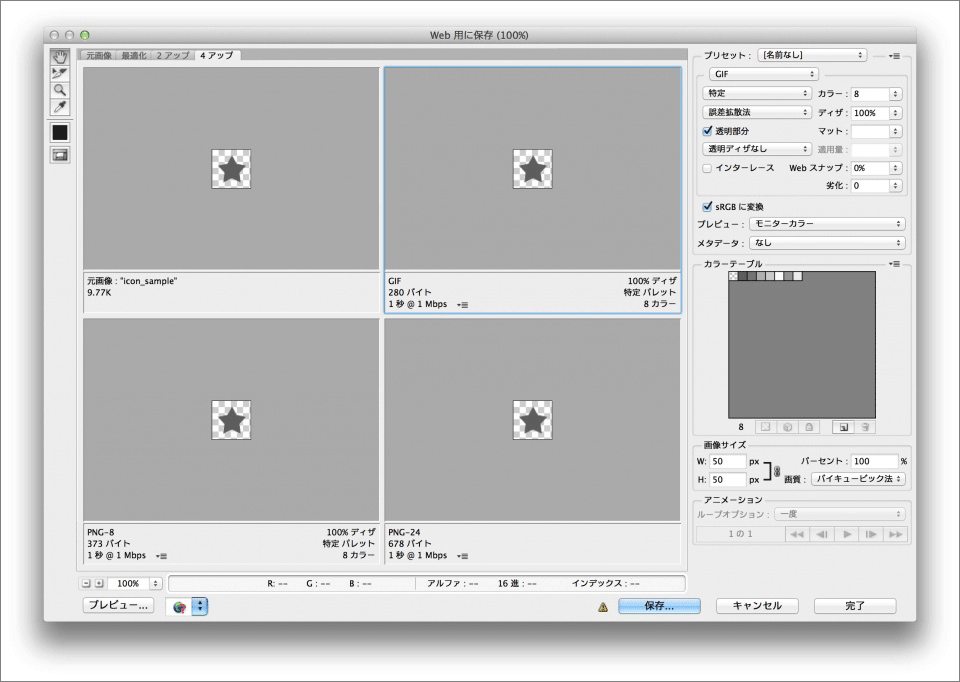This screenshot has width=960, height=682.
Task: Select the Slice Select tool
Action: (59, 74)
